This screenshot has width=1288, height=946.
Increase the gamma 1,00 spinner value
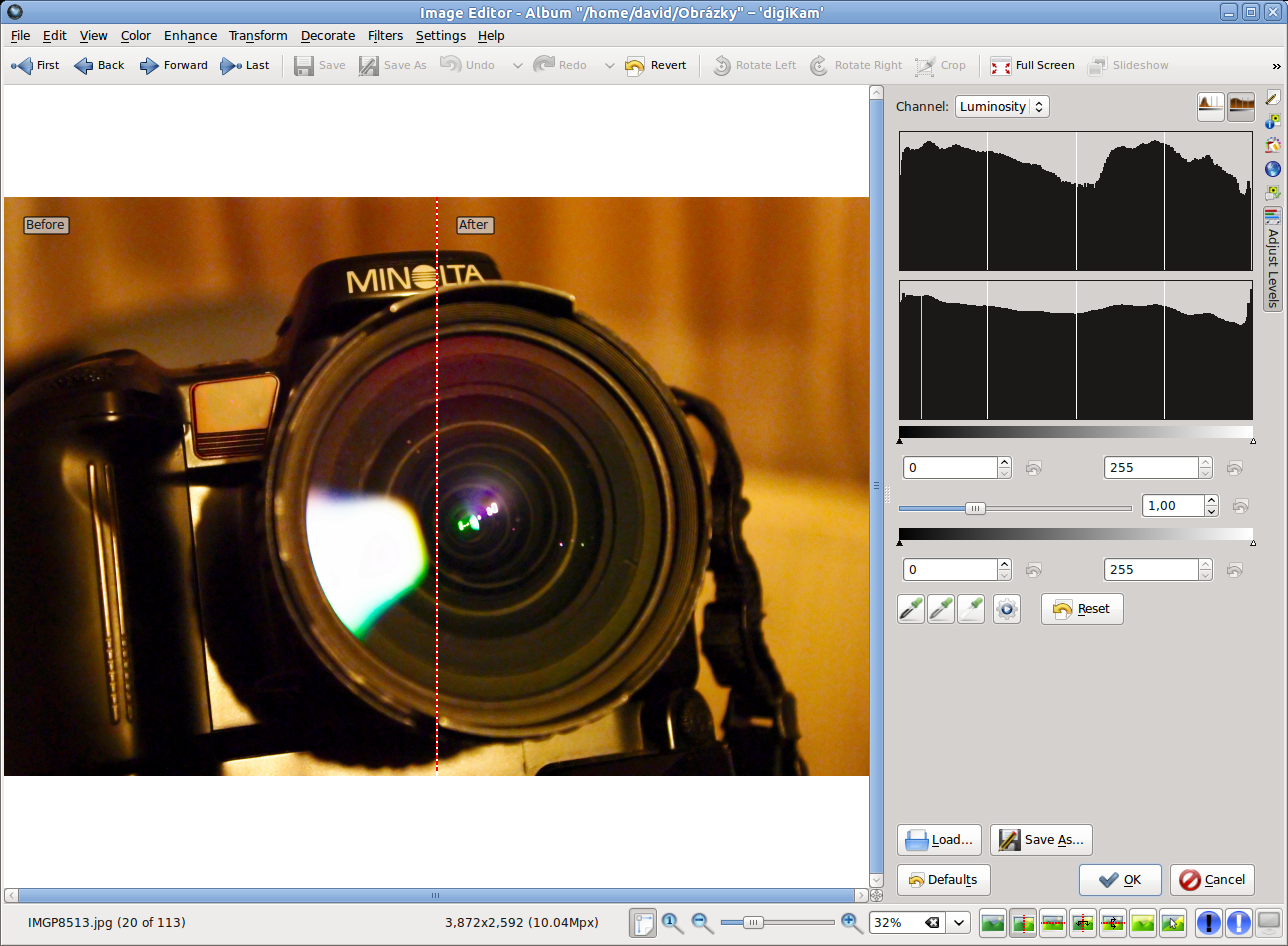tap(1211, 501)
